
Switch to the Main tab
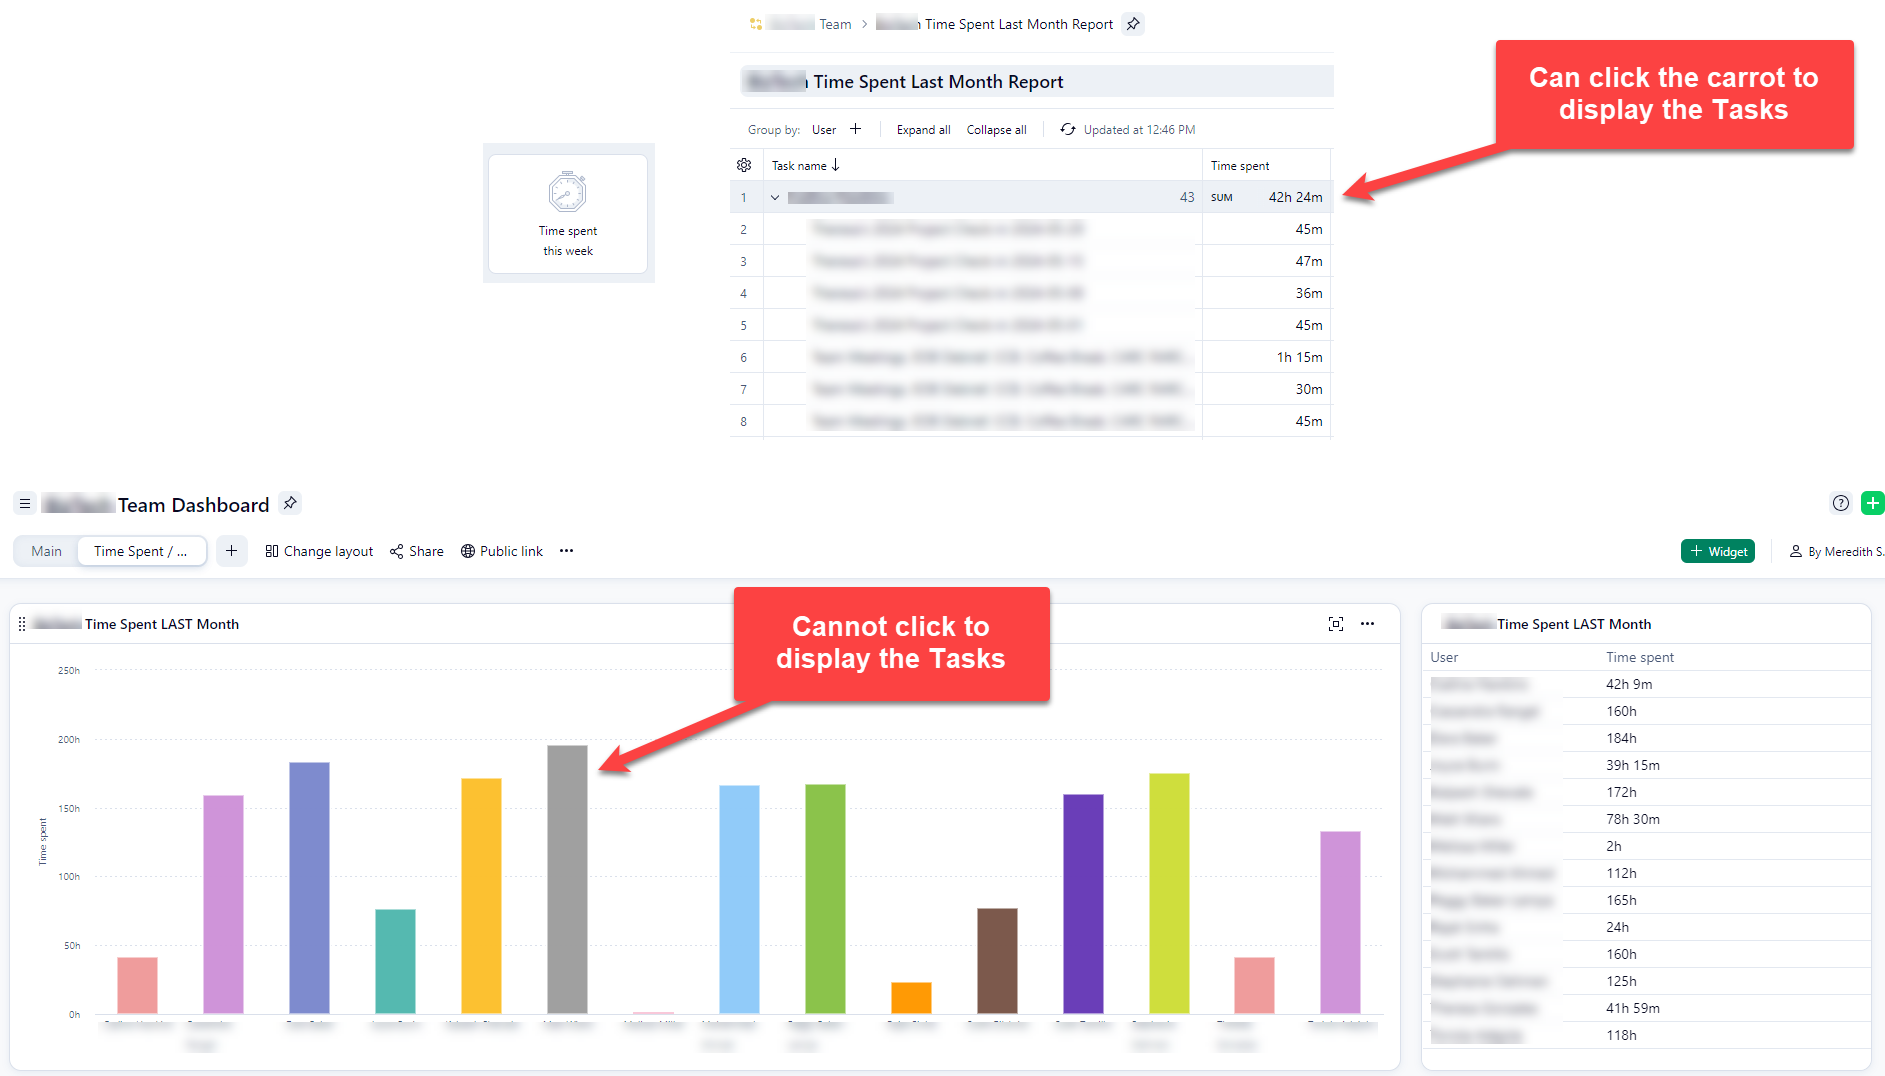point(46,551)
